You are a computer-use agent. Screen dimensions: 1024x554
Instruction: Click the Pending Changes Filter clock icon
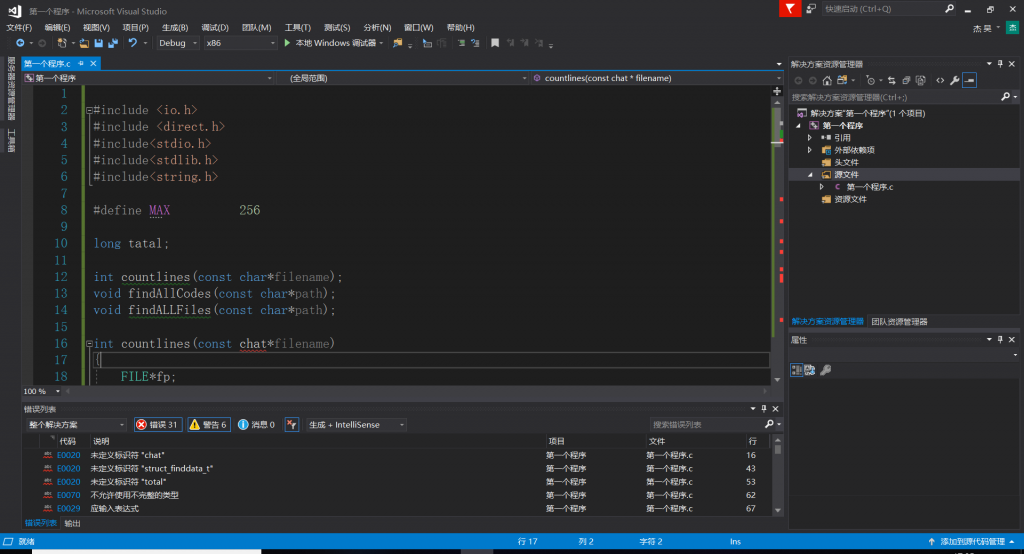click(870, 80)
